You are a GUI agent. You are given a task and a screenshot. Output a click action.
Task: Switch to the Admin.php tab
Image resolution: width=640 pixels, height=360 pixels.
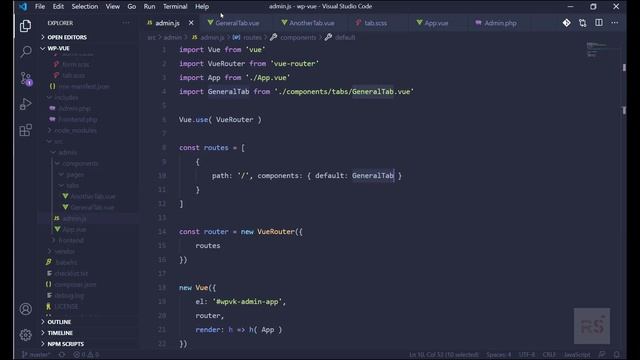click(500, 23)
